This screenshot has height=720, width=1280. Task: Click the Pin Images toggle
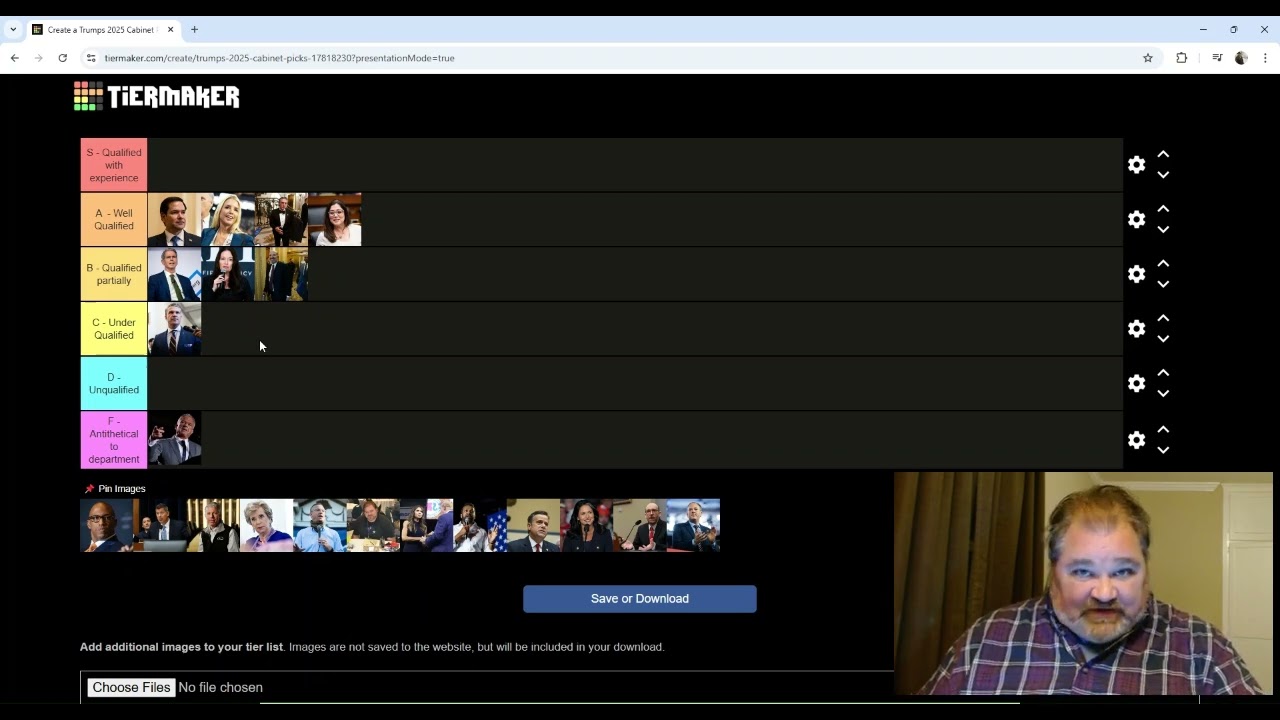(115, 489)
